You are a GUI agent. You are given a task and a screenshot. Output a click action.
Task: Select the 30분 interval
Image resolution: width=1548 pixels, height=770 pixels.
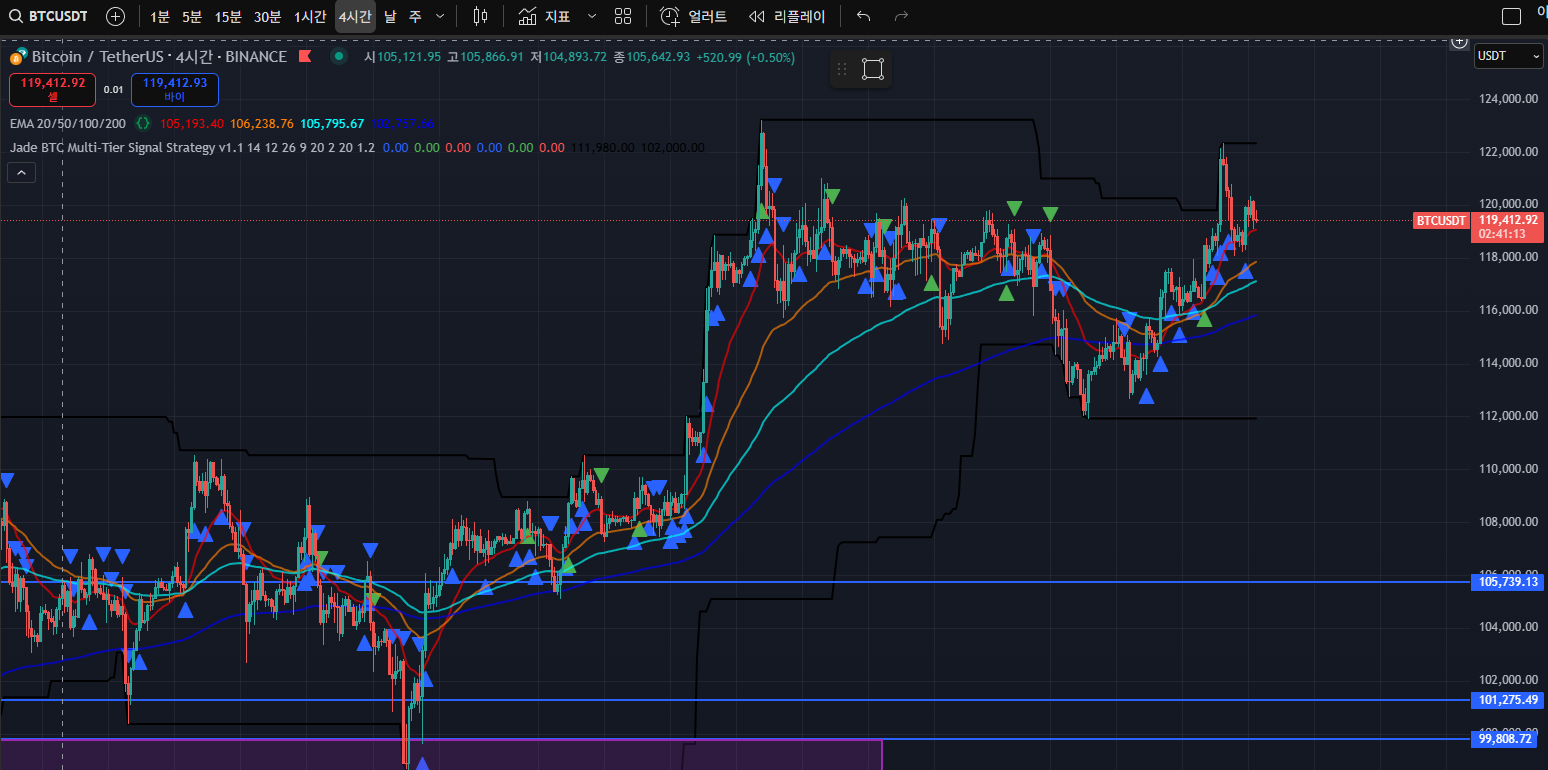point(267,16)
